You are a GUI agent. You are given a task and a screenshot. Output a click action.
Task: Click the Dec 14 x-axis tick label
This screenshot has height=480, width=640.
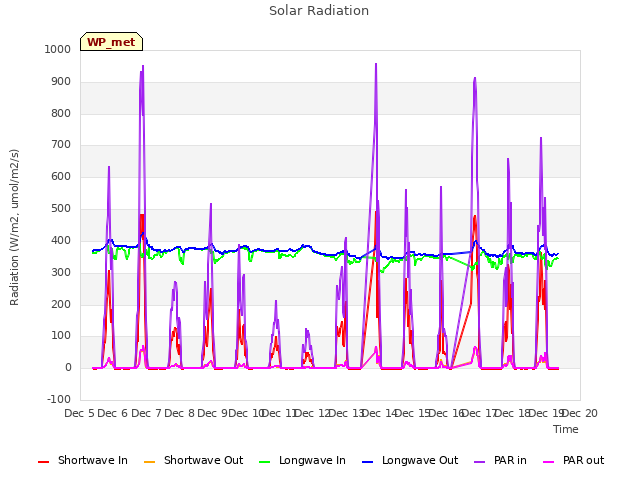point(379,413)
